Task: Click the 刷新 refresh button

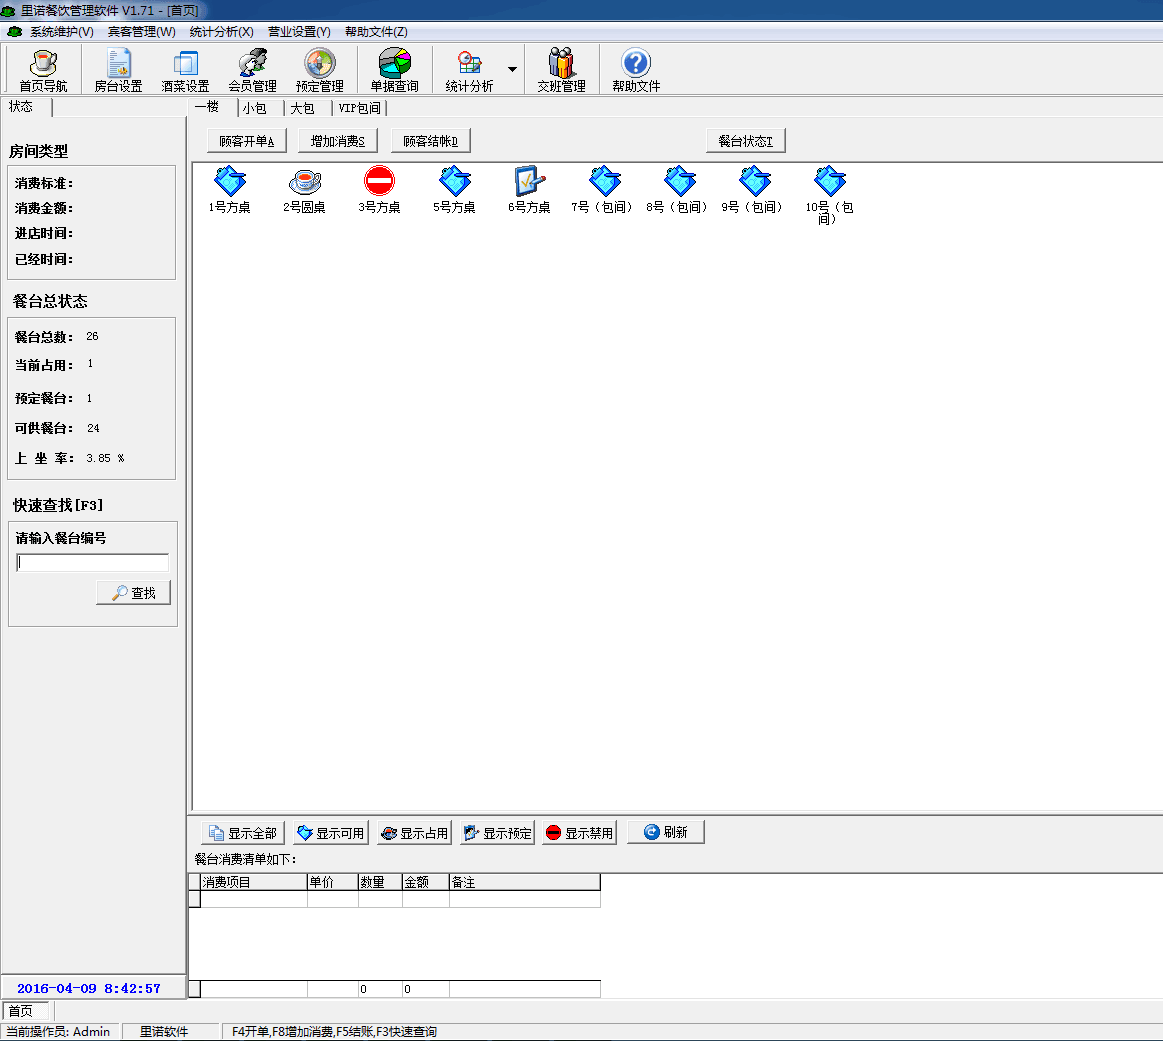Action: (666, 832)
